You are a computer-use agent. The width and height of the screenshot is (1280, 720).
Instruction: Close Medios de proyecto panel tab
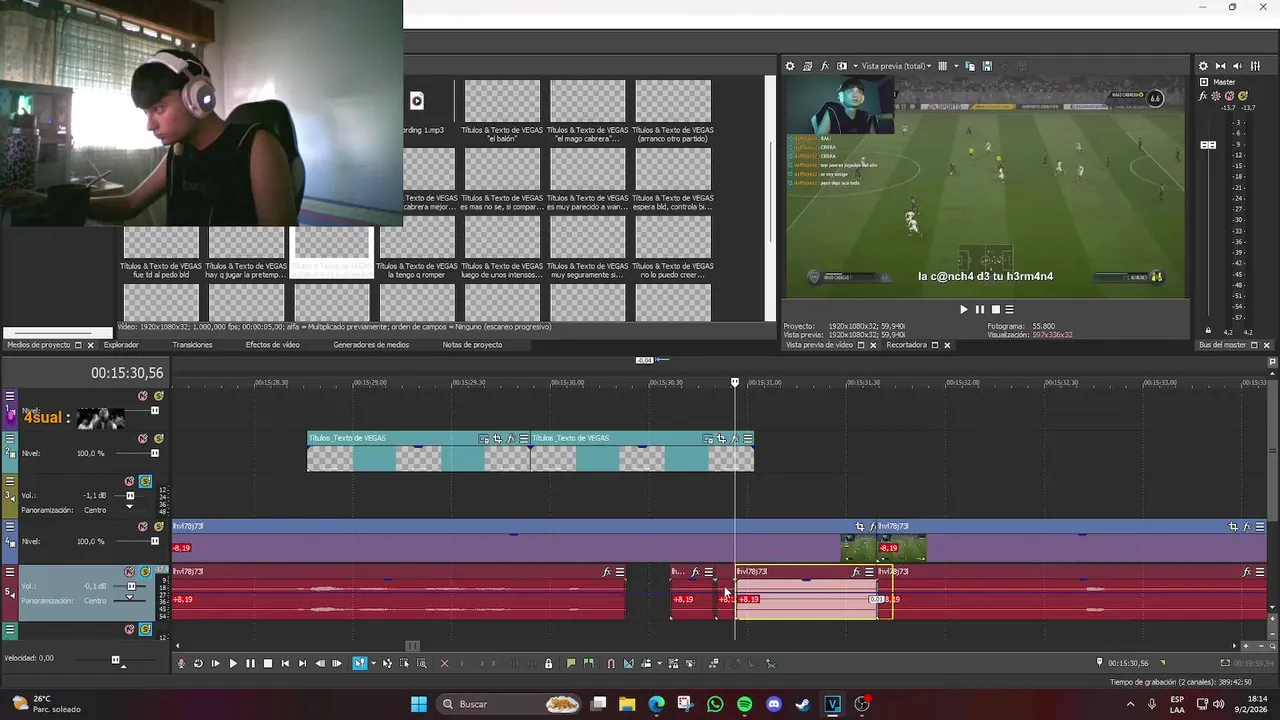[90, 345]
